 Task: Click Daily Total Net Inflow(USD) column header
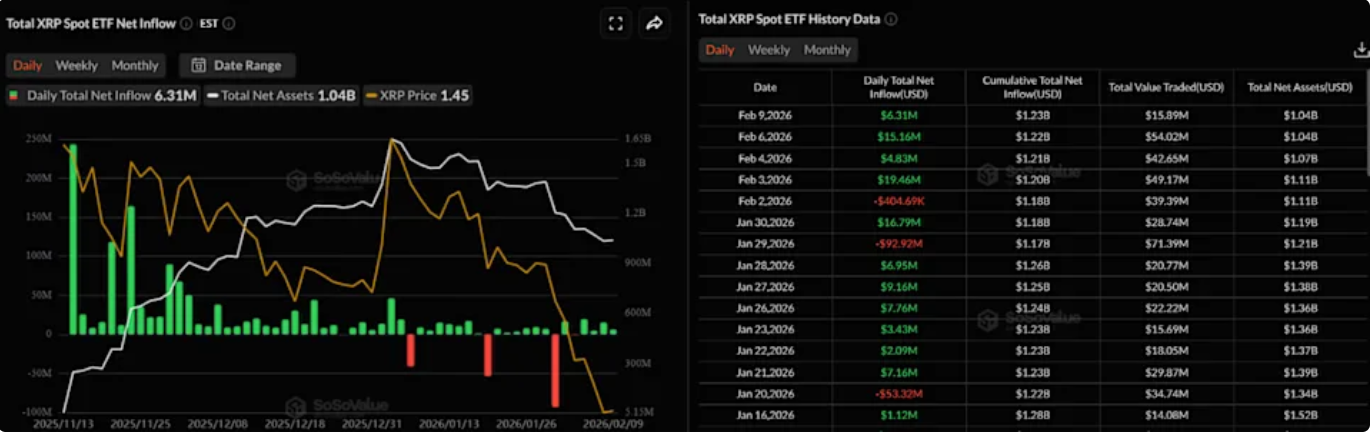point(899,87)
